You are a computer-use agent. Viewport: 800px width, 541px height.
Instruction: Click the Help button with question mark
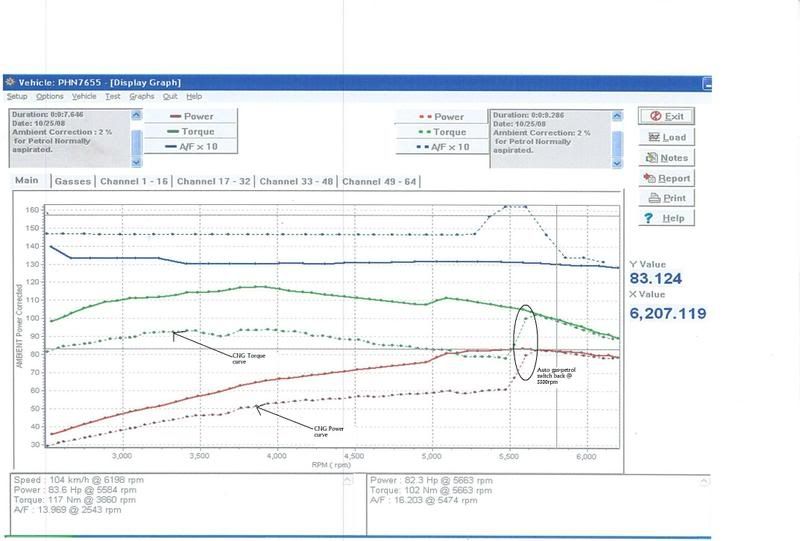[x=666, y=218]
